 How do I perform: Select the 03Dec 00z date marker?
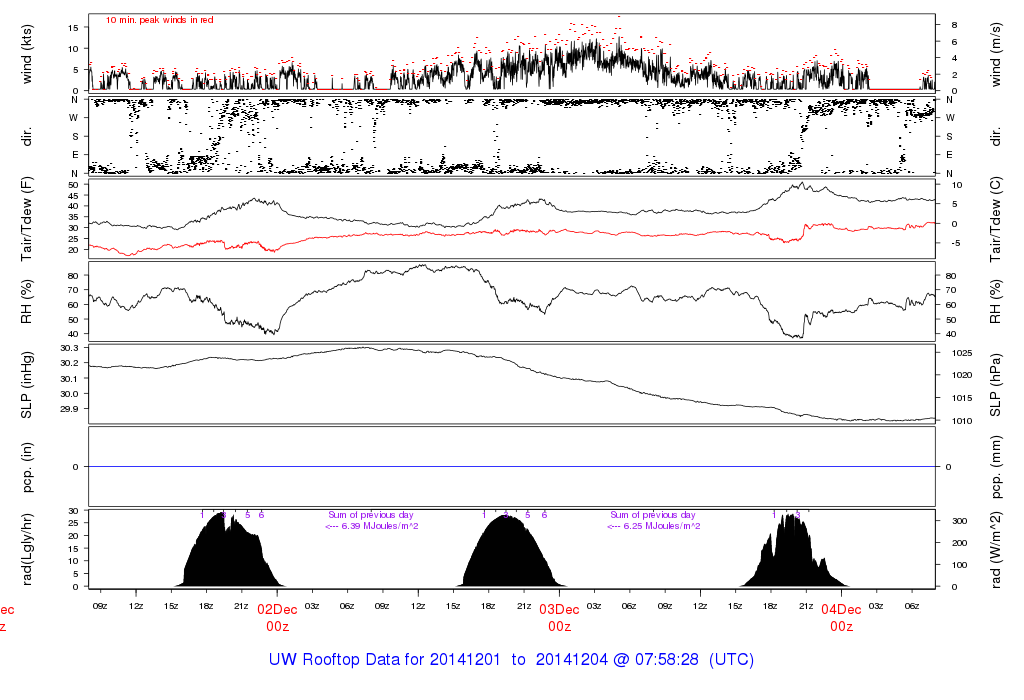559,617
